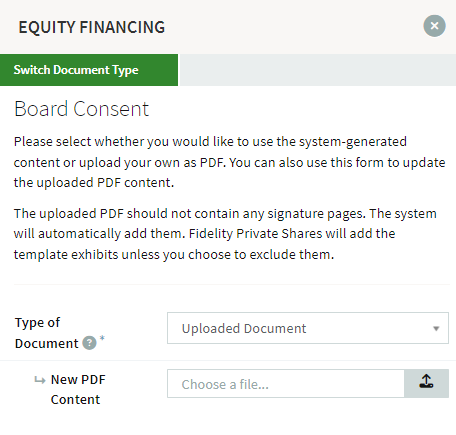This screenshot has height=435, width=456.
Task: Click the required asterisk next to help icon
Action: 102,338
